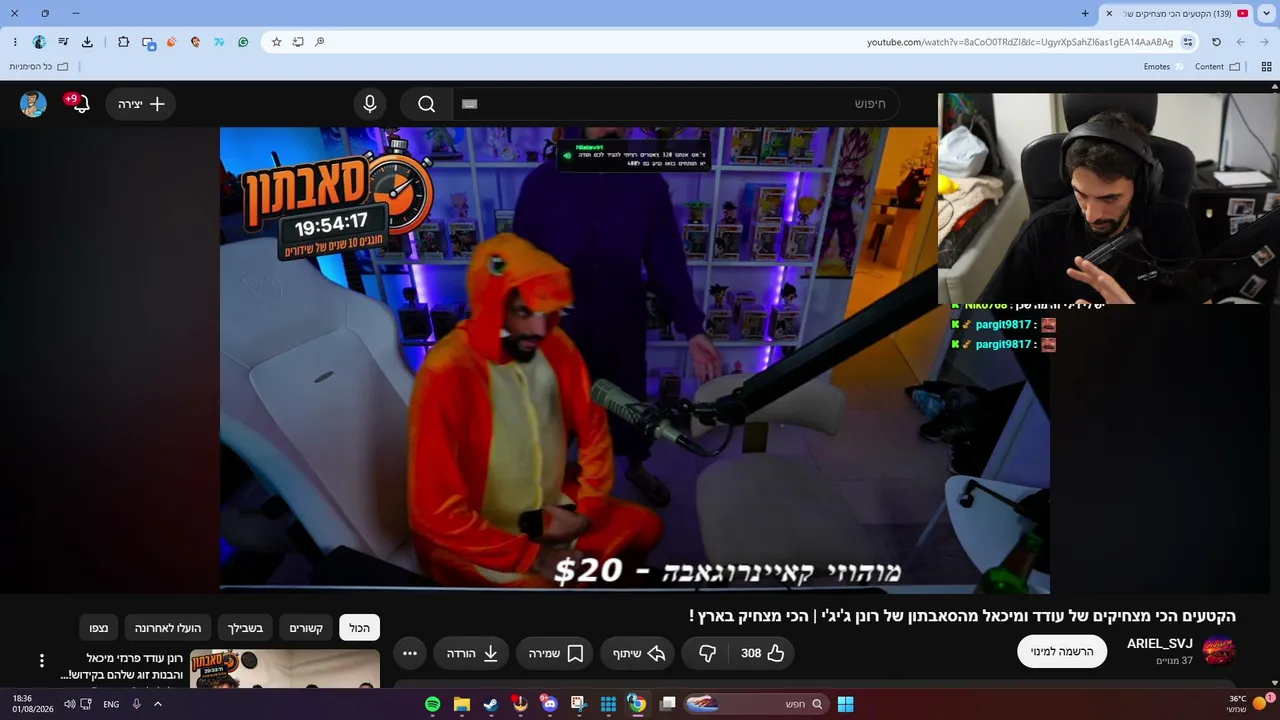Image resolution: width=1280 pixels, height=720 pixels.
Task: Open the ARIEL_SVJ channel name link
Action: point(1160,644)
